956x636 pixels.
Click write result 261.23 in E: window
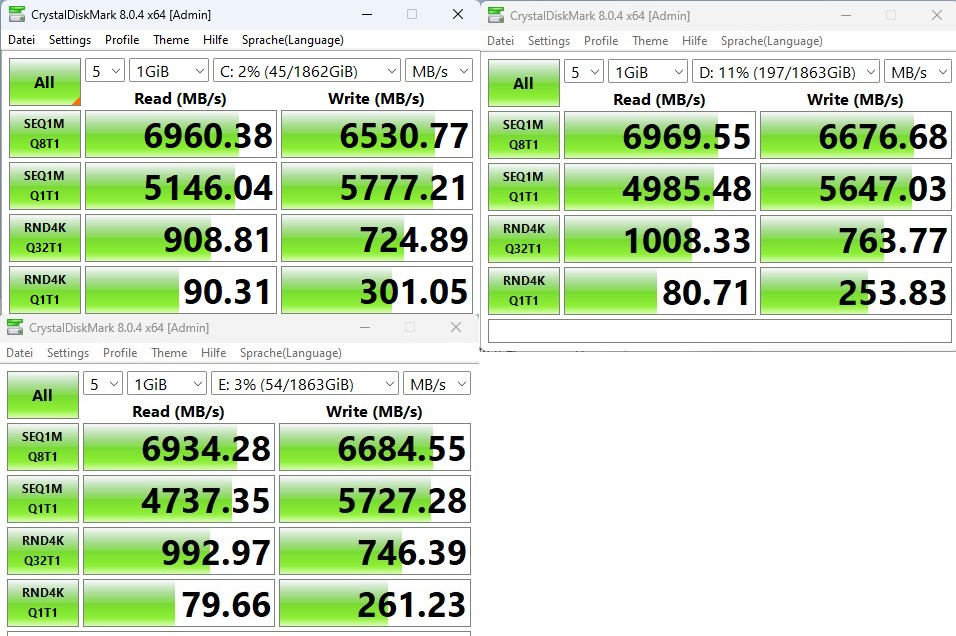tap(375, 602)
